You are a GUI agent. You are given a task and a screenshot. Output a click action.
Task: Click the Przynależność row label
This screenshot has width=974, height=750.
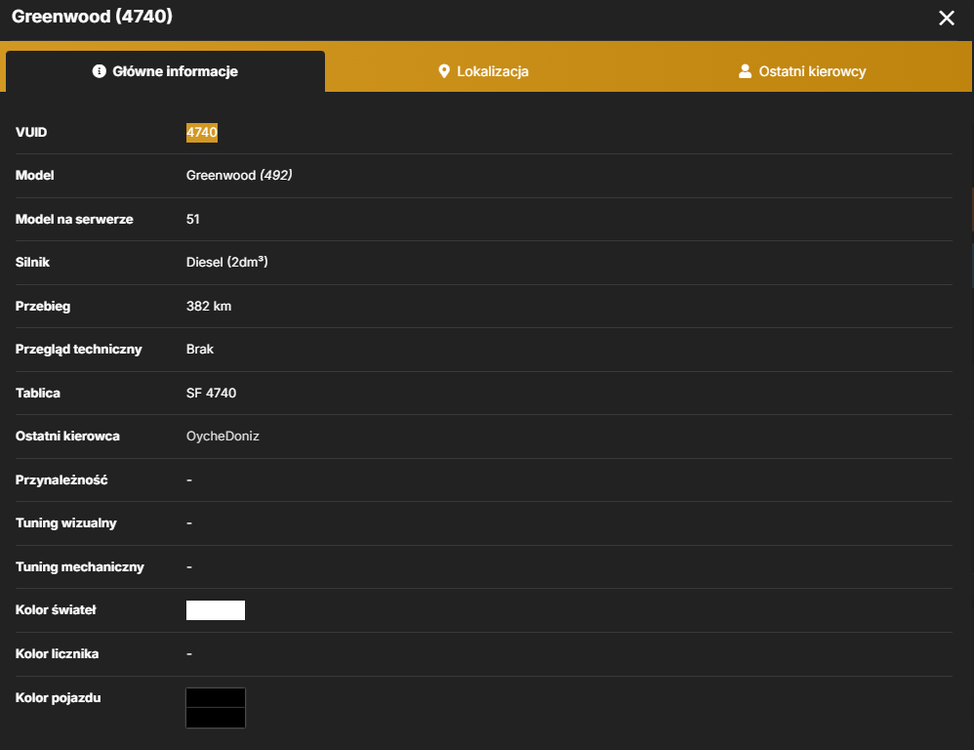(x=61, y=480)
